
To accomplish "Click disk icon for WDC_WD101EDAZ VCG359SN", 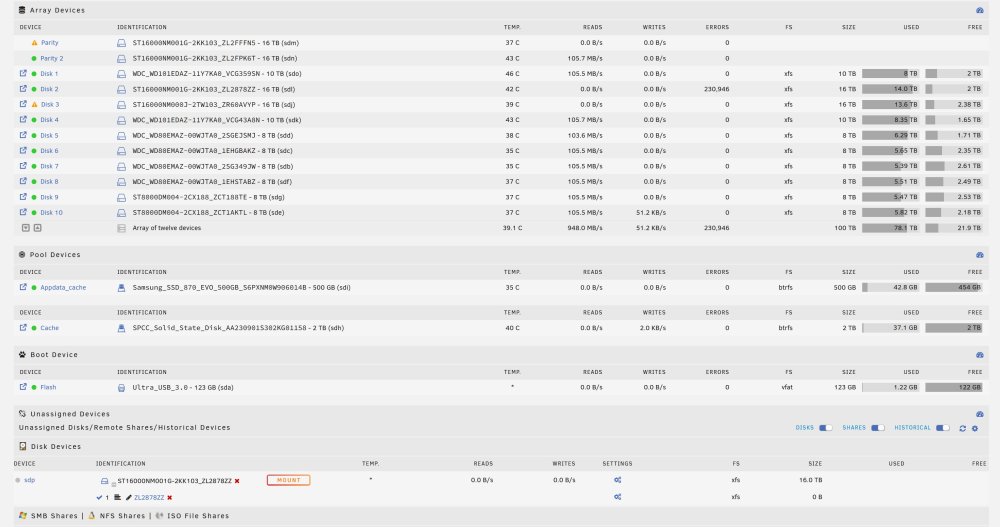I will click(121, 74).
